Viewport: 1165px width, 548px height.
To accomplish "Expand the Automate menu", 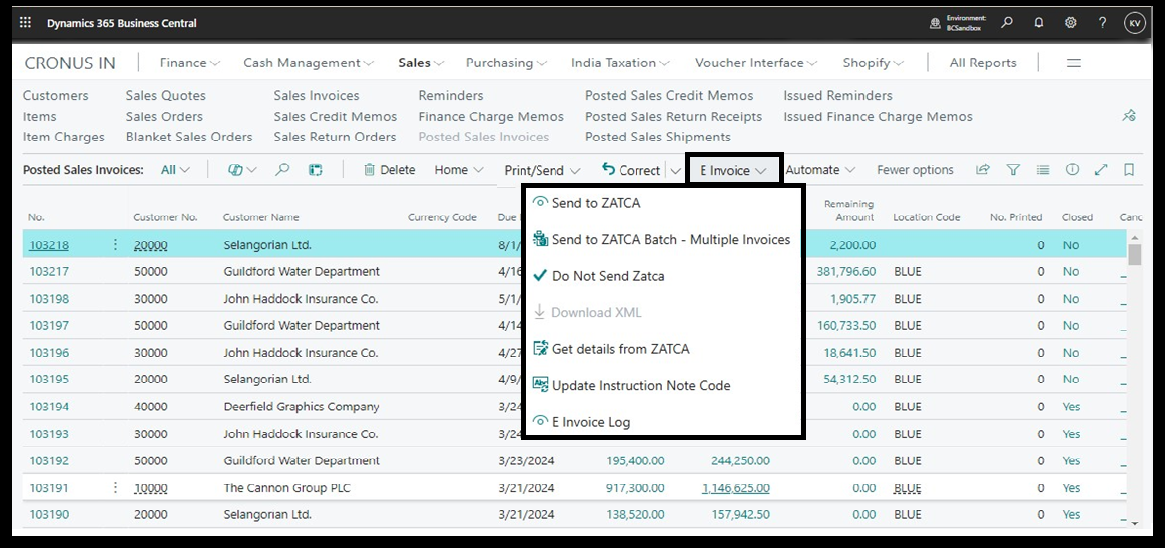I will coord(820,170).
